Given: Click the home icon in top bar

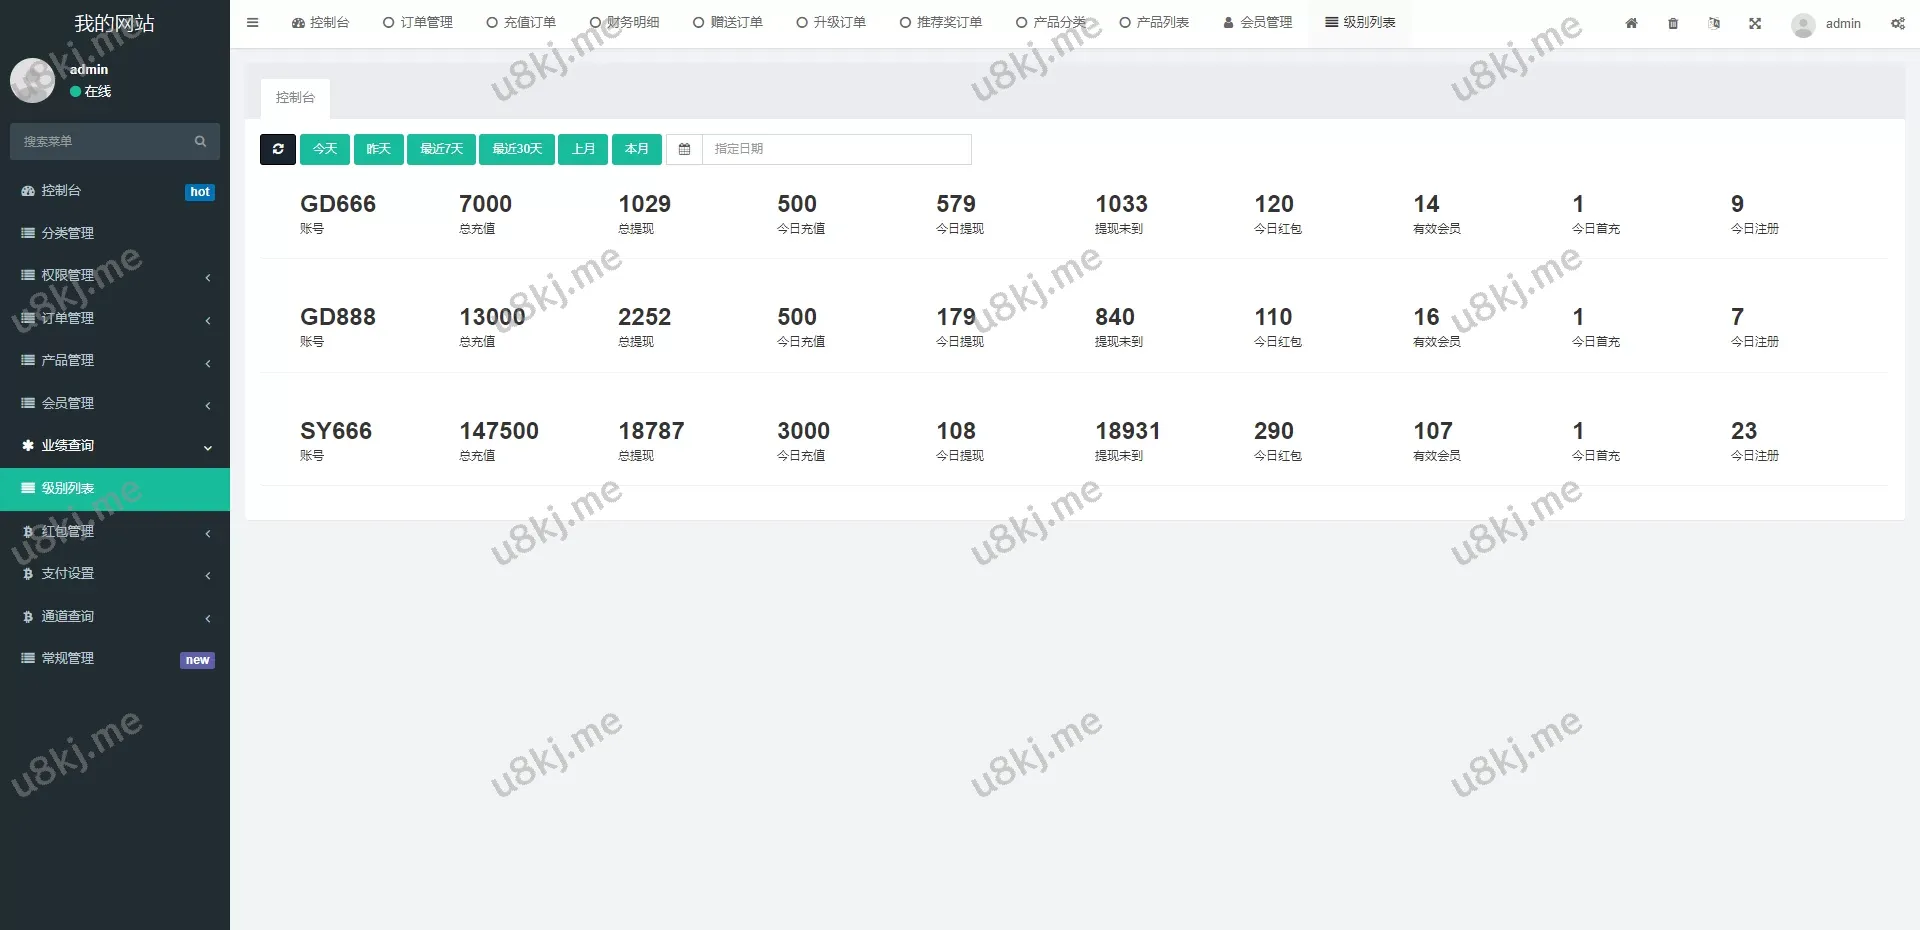Looking at the screenshot, I should pos(1631,23).
